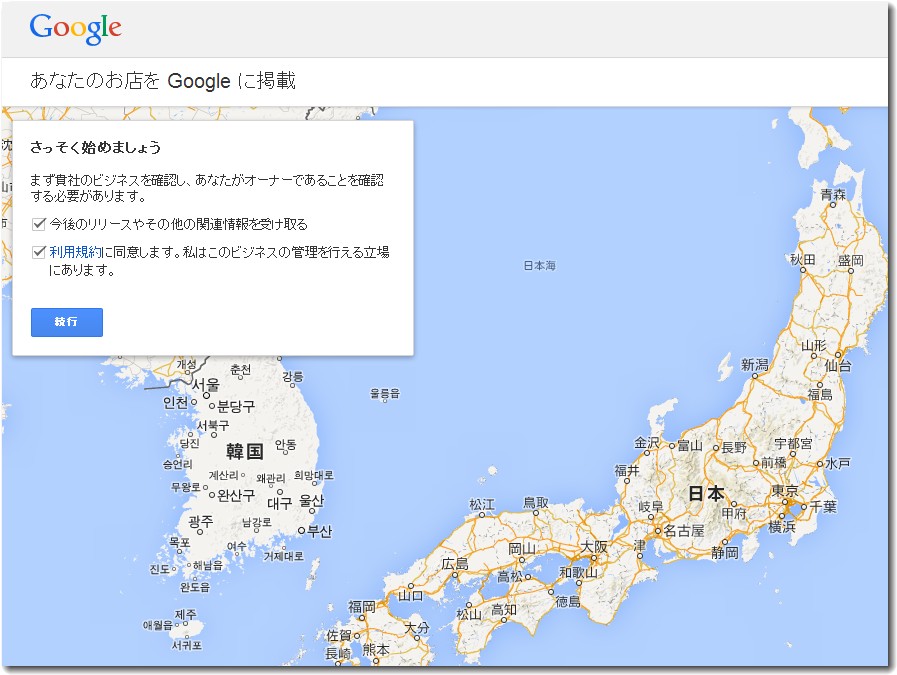Click the Google logo
Image resolution: width=897 pixels, height=675 pixels.
click(x=76, y=28)
